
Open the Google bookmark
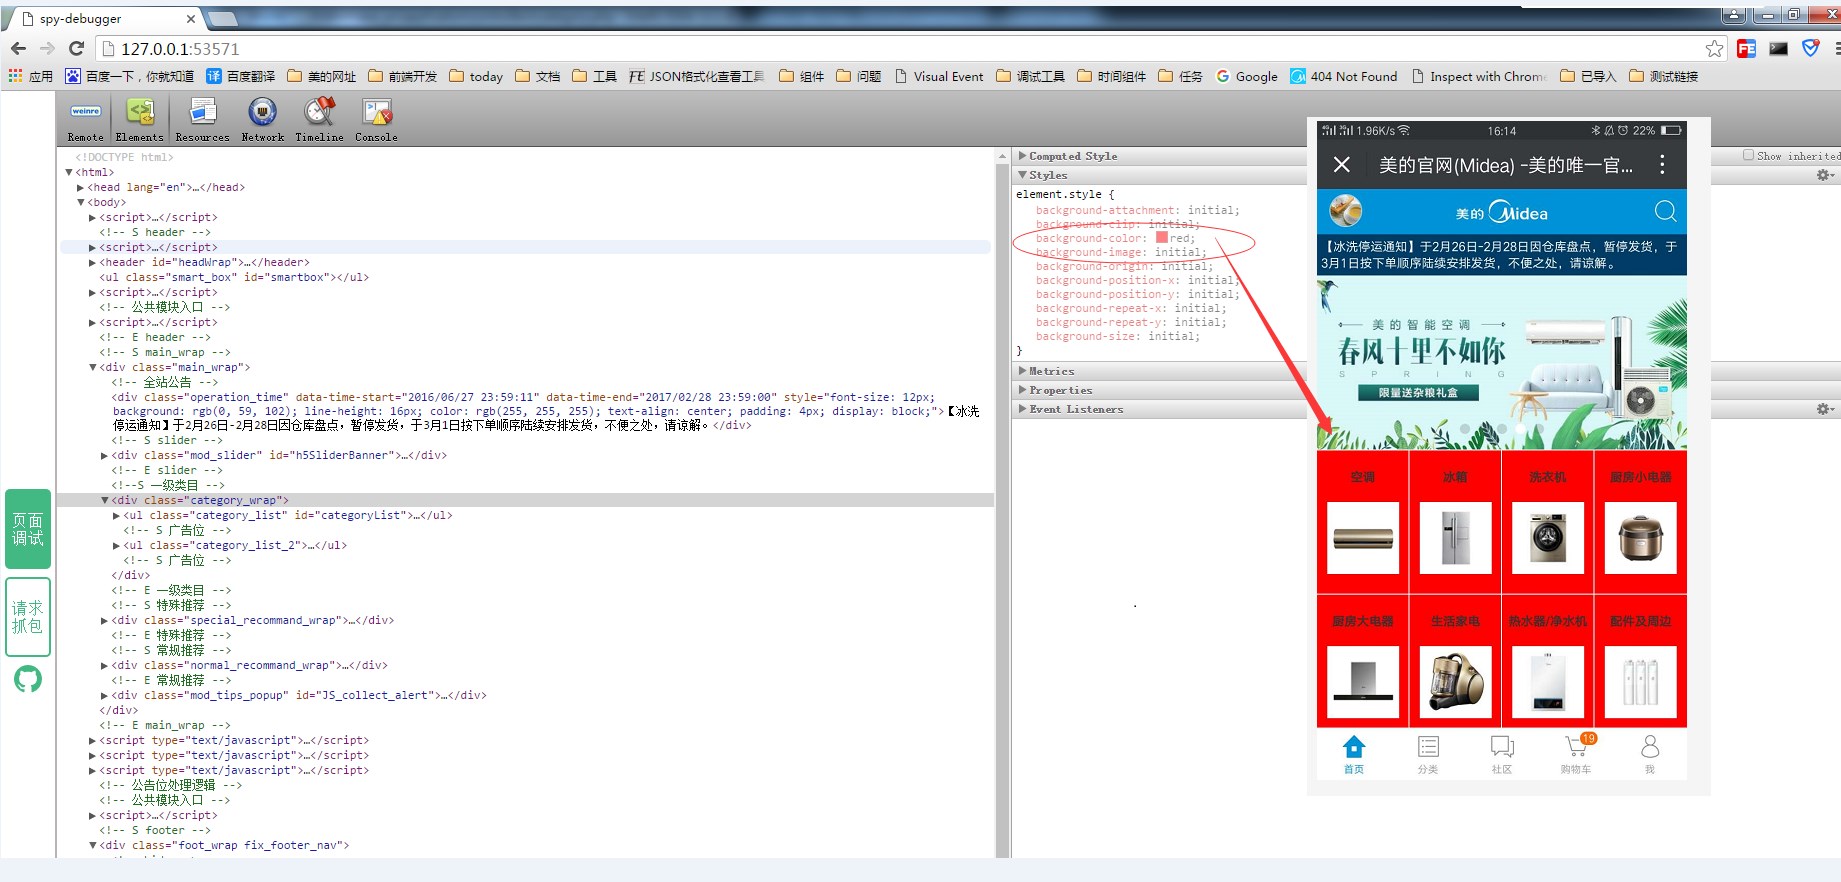[x=1247, y=76]
